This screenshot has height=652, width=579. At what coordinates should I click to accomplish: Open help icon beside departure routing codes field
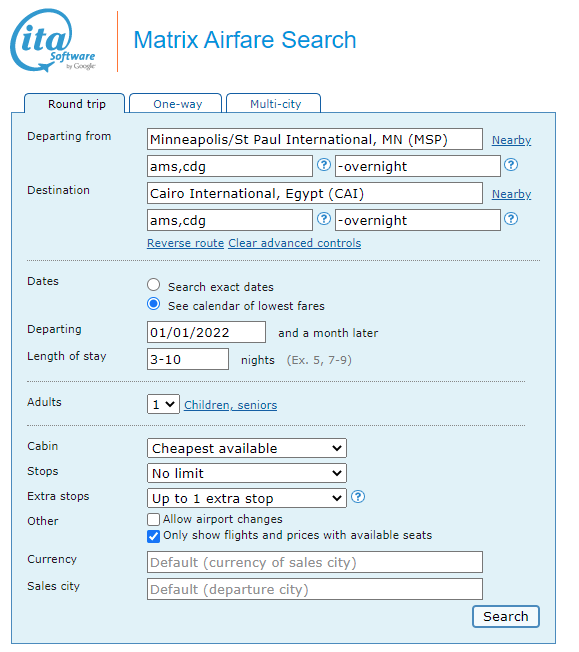(324, 165)
